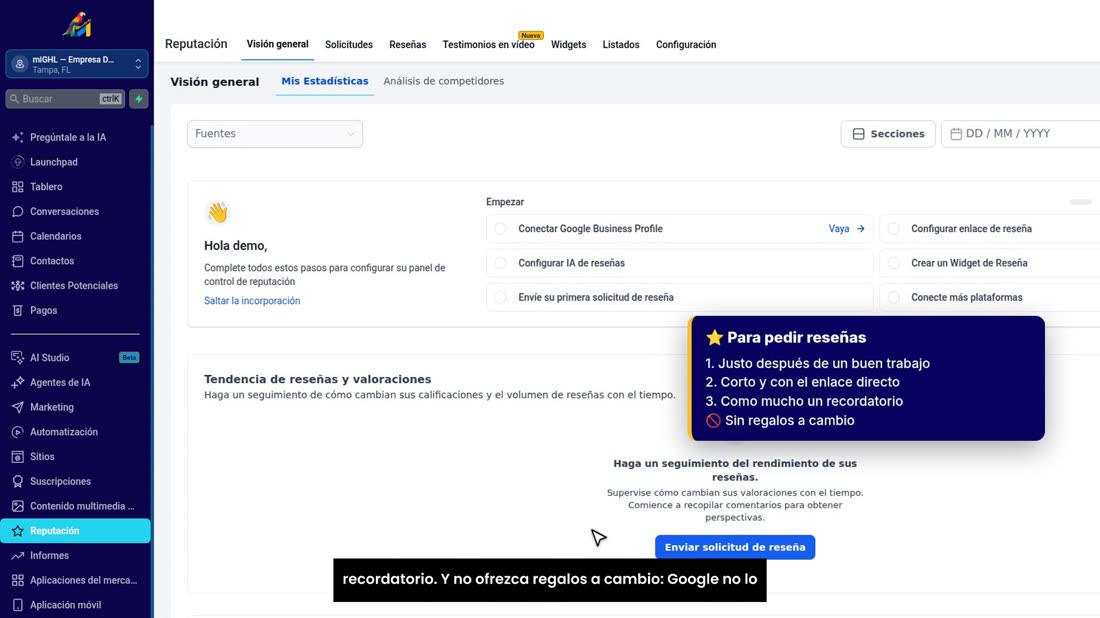Open the Visión general tab
The image size is (1100, 618).
[277, 44]
